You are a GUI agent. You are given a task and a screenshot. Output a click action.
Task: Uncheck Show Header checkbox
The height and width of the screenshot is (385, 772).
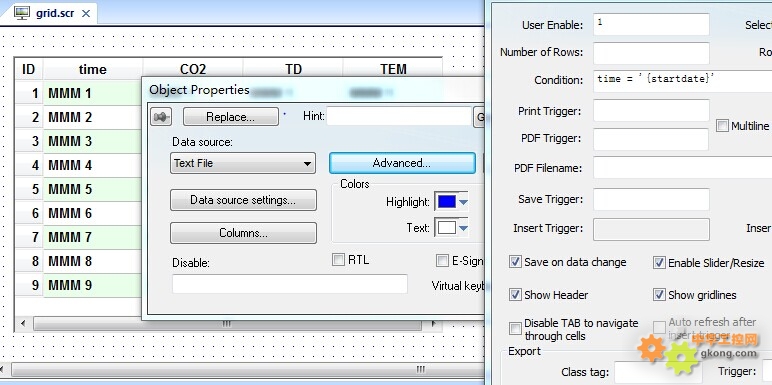(515, 295)
